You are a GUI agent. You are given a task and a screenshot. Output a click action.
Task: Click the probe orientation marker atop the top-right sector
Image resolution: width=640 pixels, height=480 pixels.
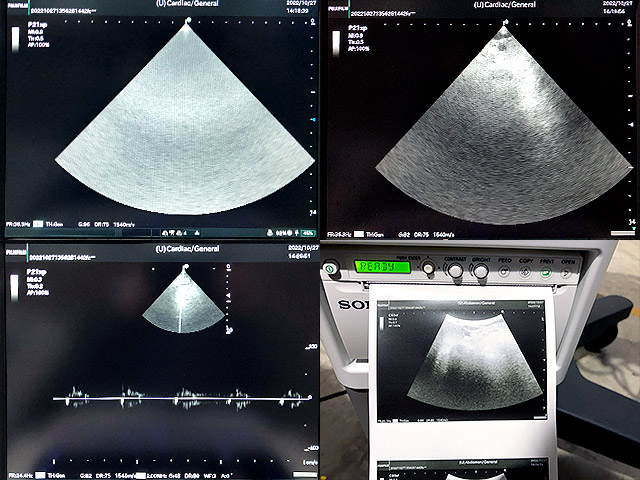(x=506, y=22)
